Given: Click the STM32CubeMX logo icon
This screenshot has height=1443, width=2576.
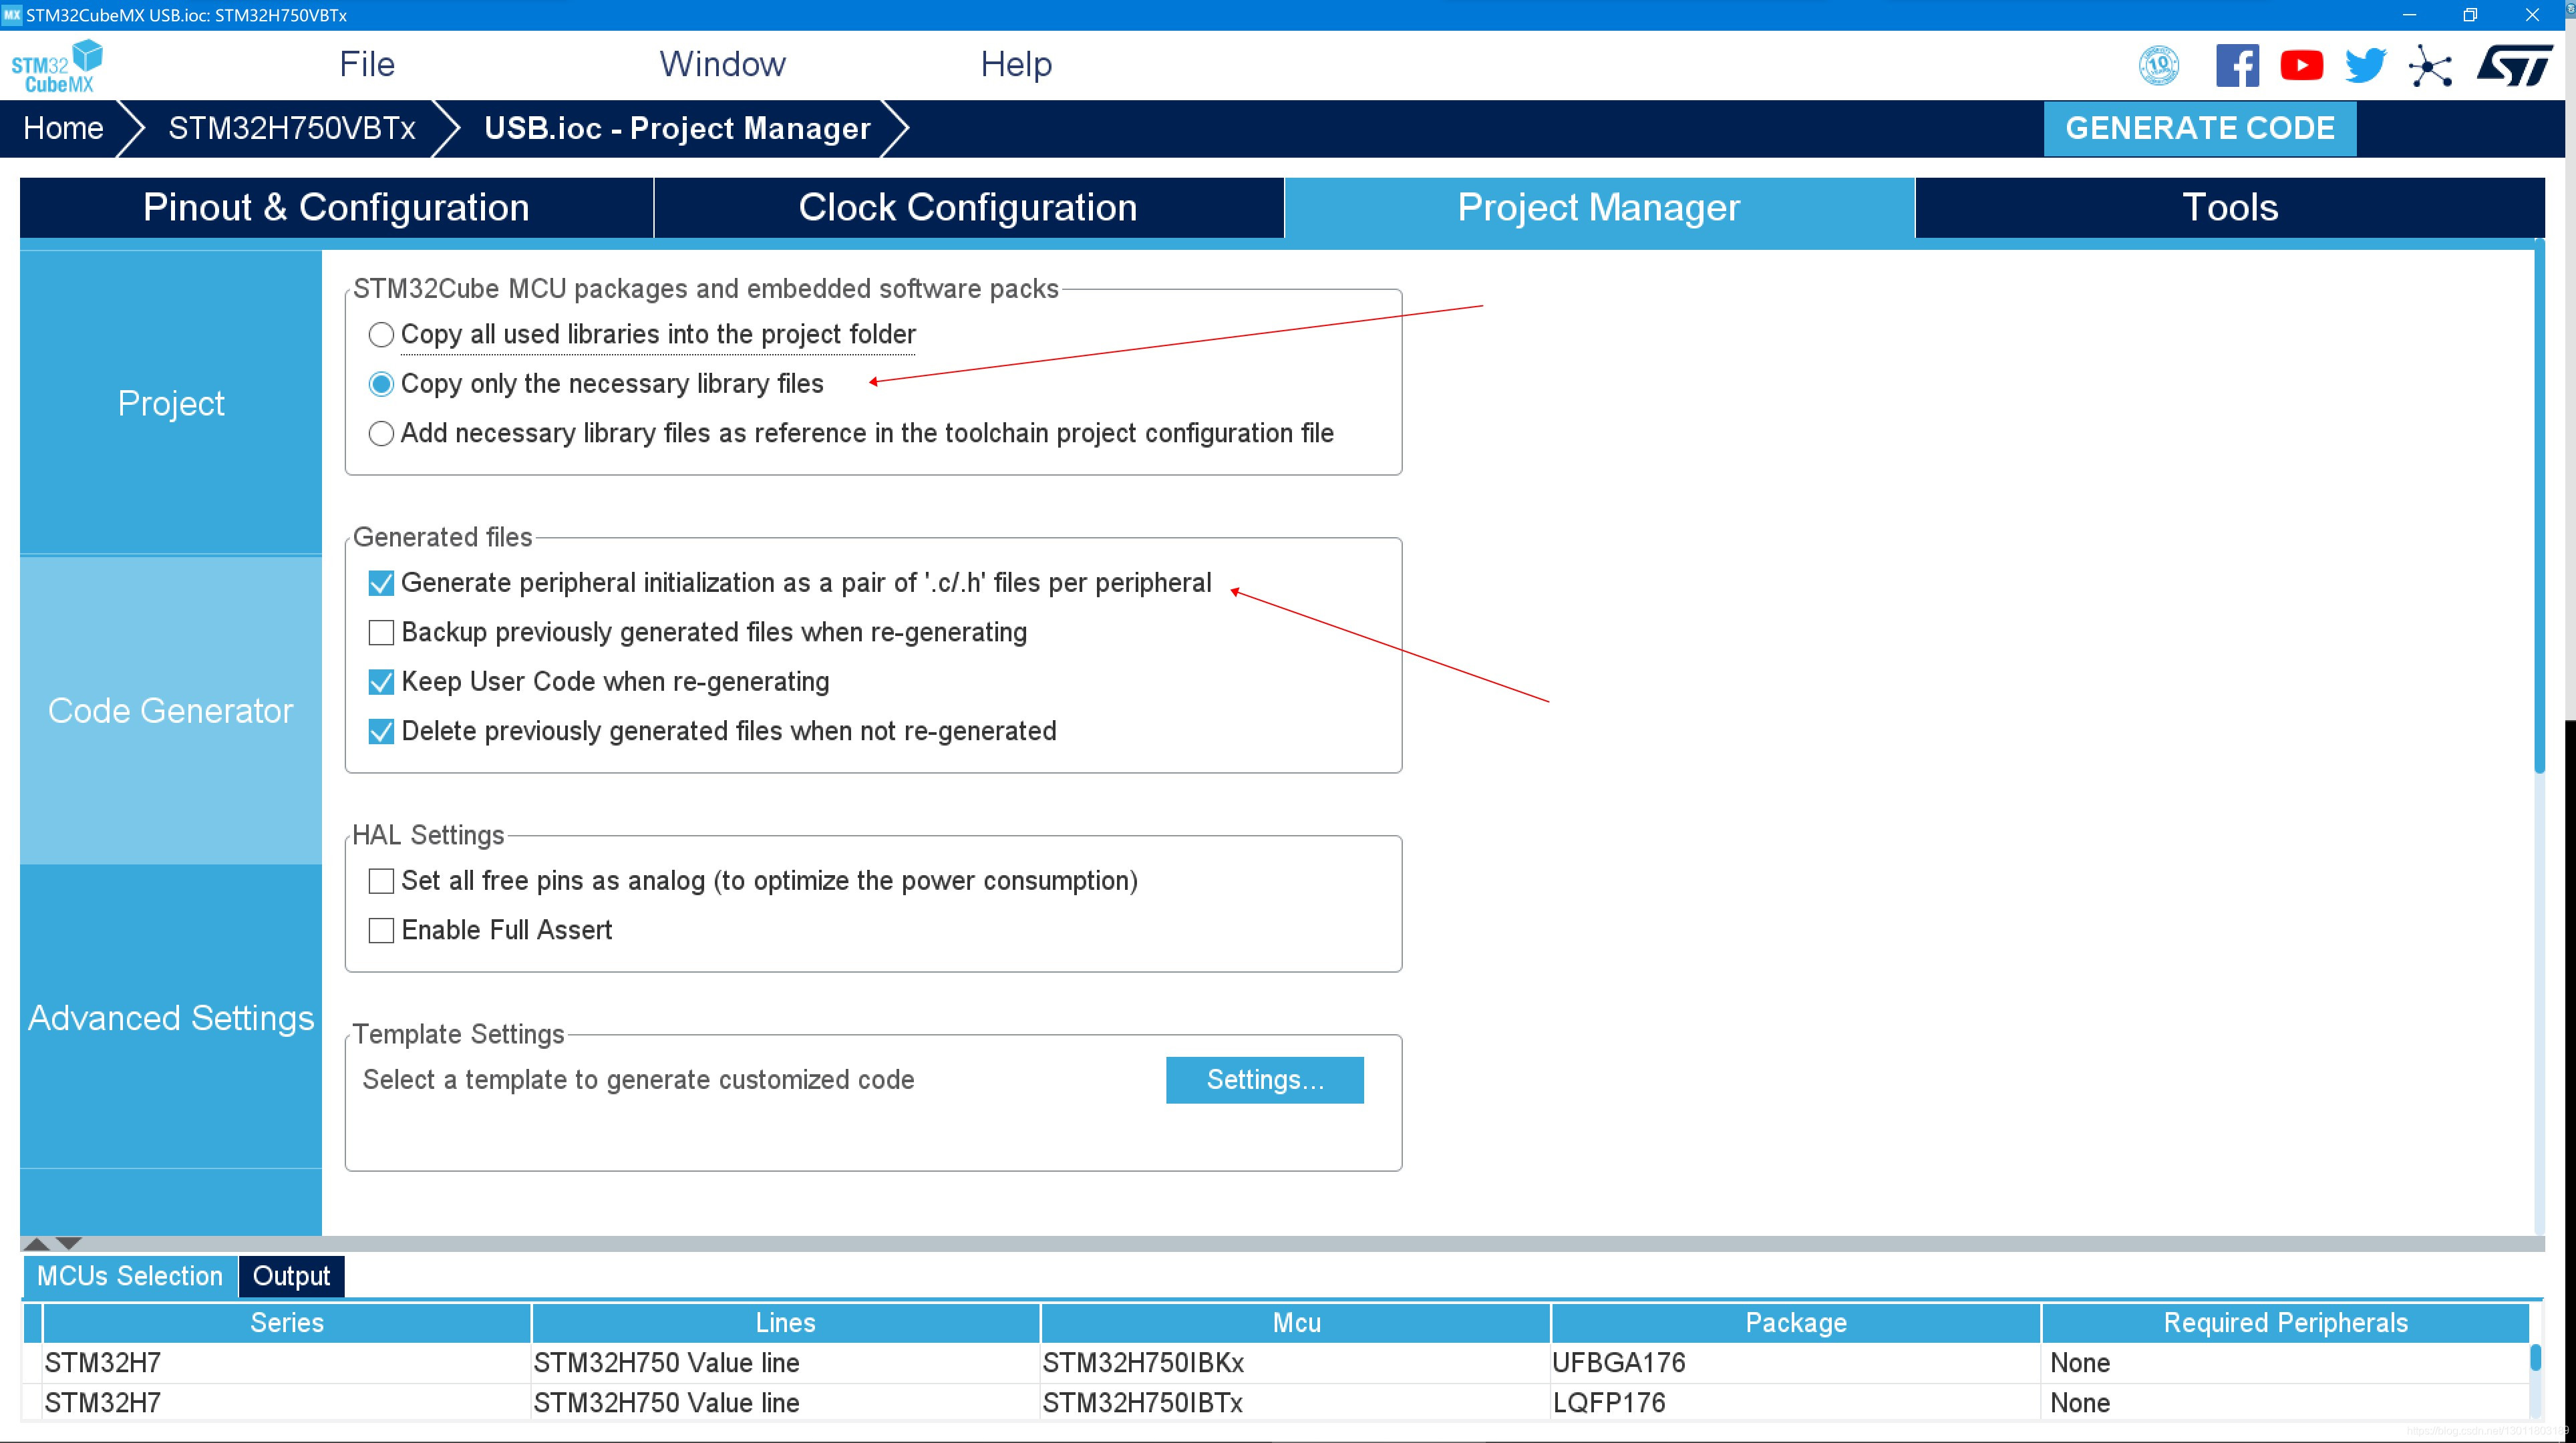Looking at the screenshot, I should (x=57, y=66).
